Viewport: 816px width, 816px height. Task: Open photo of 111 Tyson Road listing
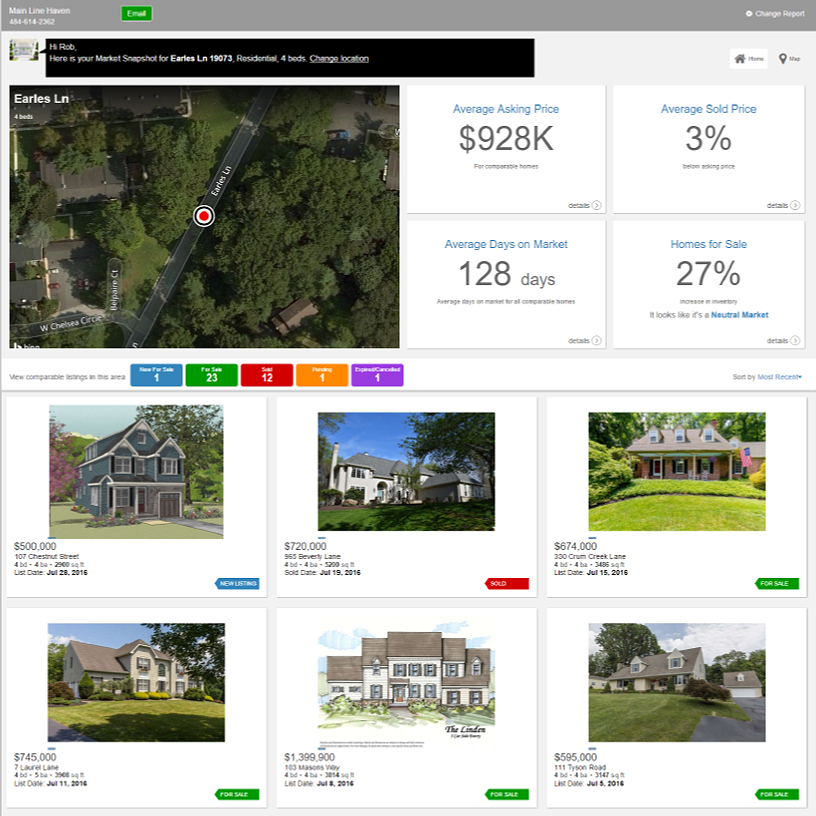pyautogui.click(x=677, y=682)
